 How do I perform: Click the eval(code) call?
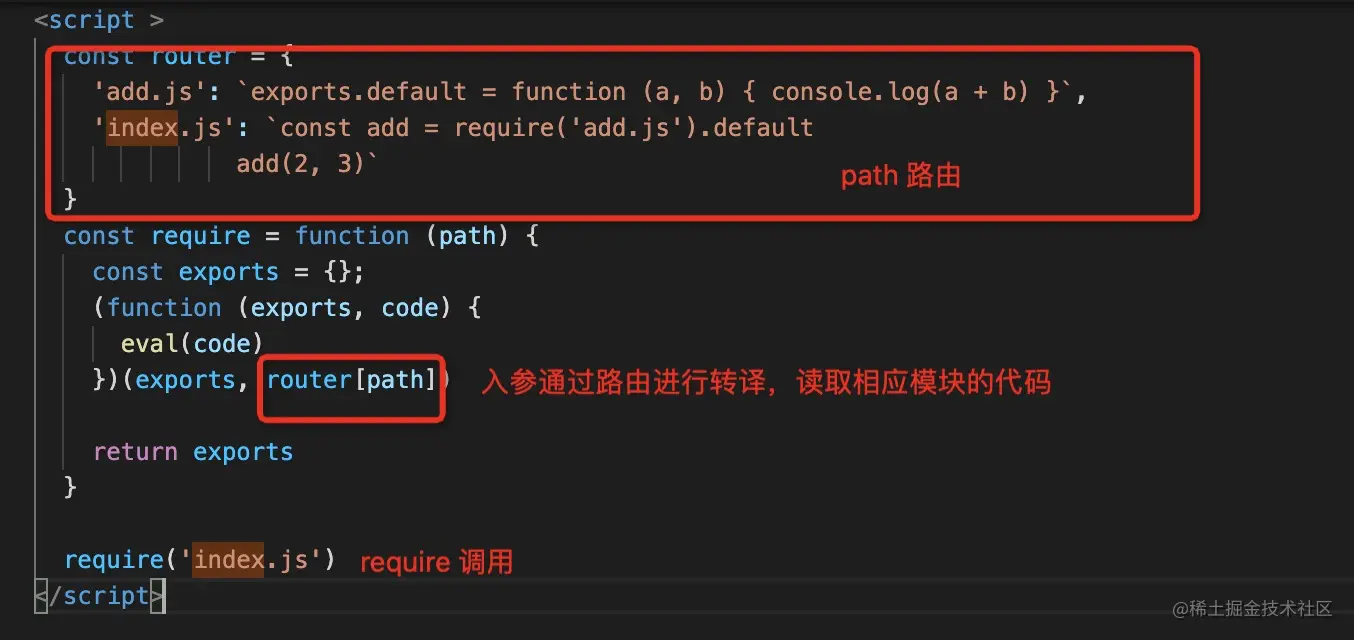click(x=191, y=344)
